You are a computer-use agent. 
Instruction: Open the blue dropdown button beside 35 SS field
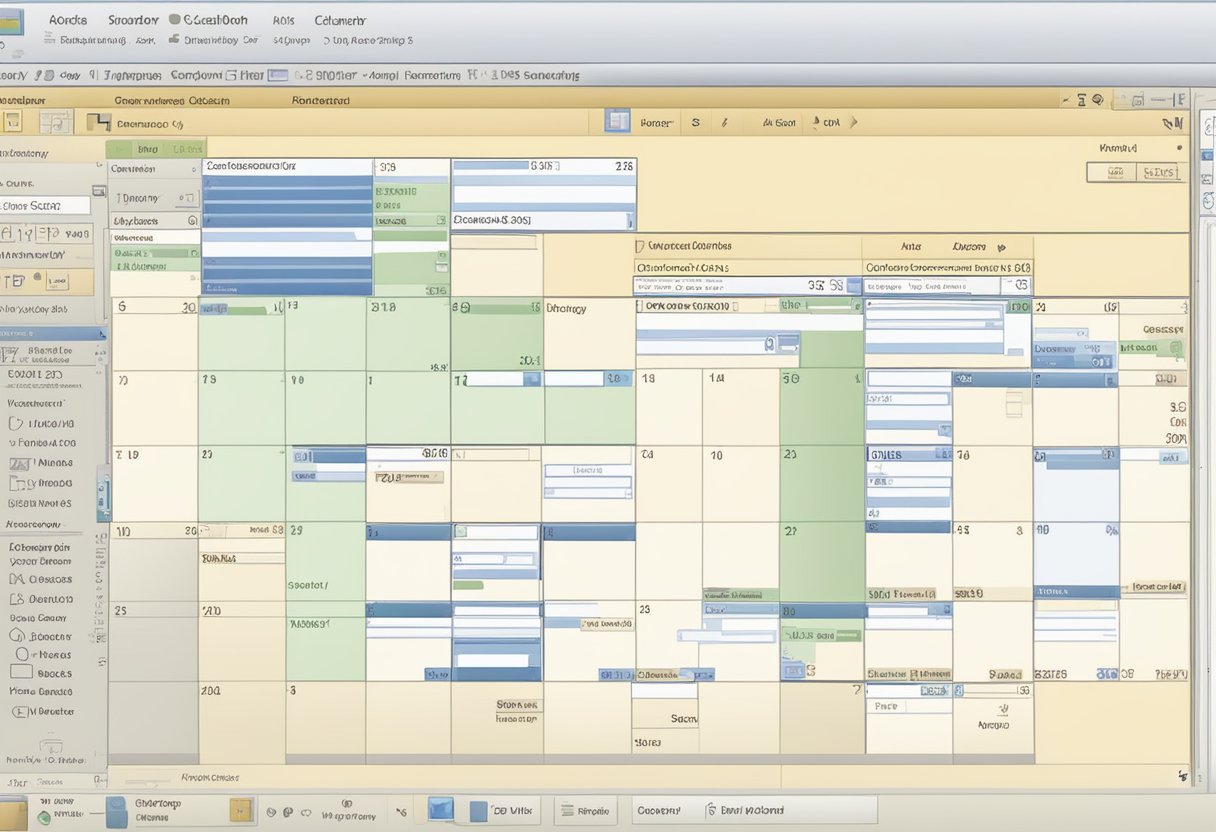tap(853, 286)
